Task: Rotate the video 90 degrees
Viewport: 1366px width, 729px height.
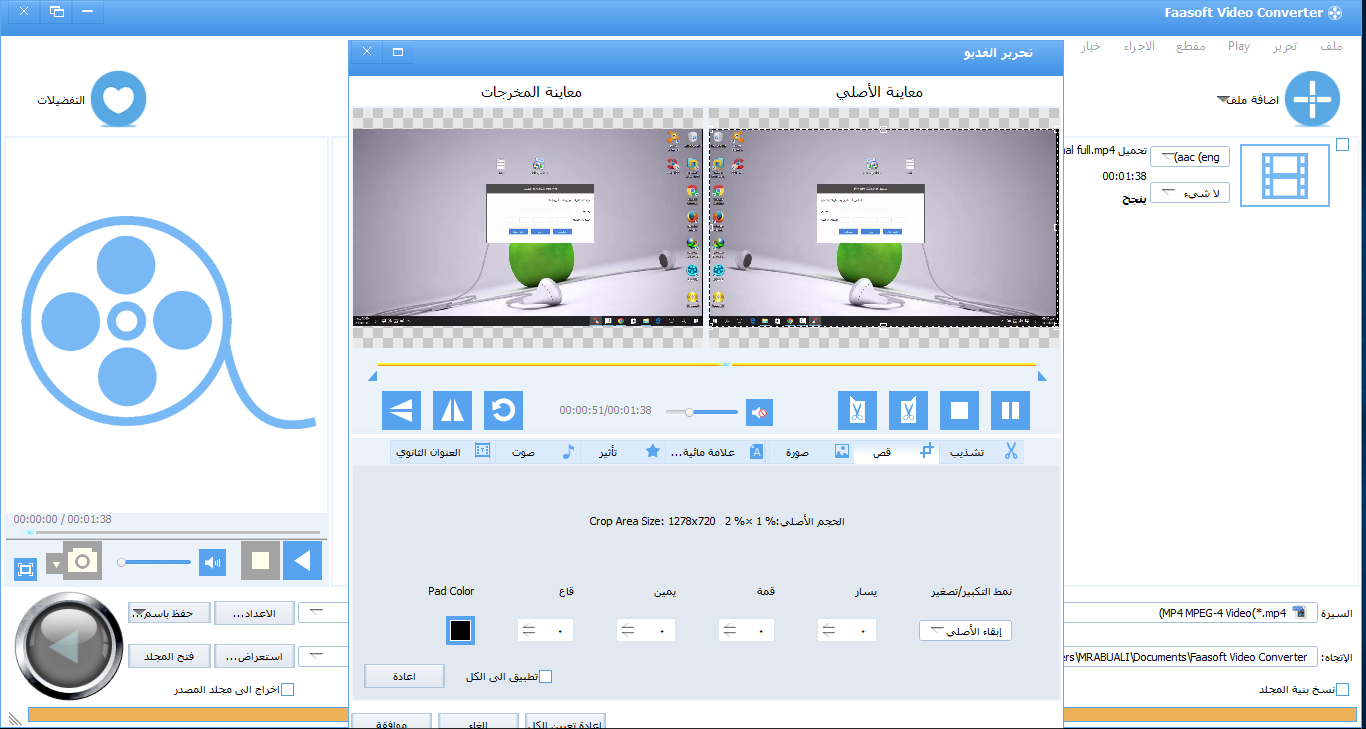Action: [x=503, y=410]
